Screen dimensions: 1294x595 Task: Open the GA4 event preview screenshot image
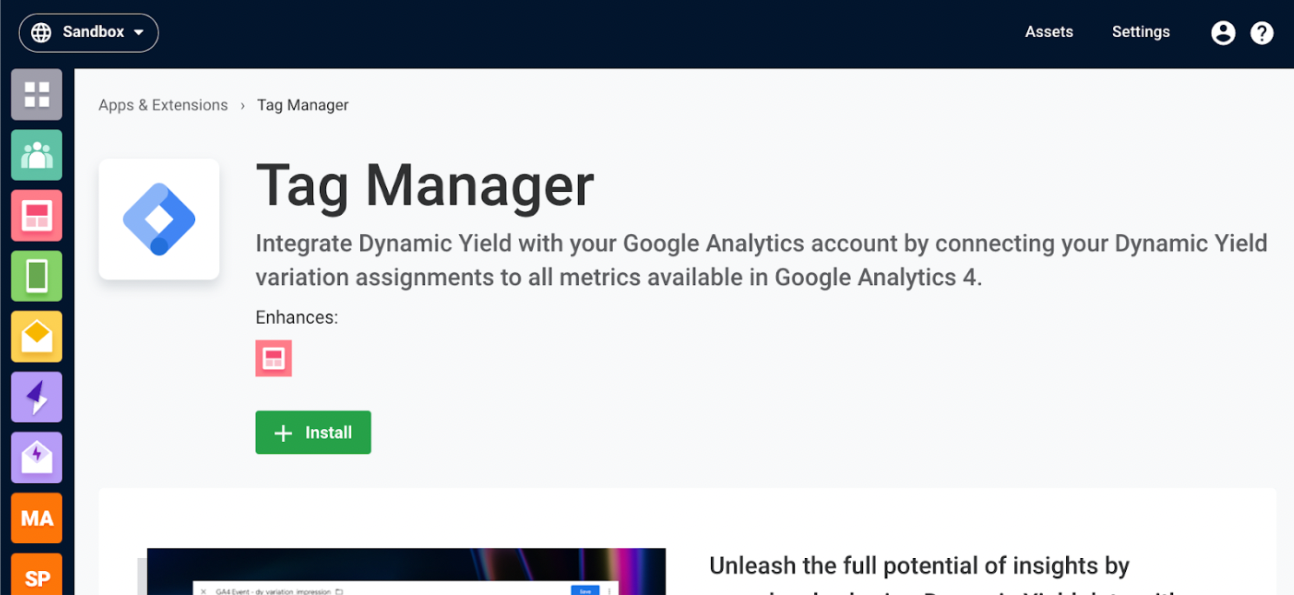[x=406, y=571]
